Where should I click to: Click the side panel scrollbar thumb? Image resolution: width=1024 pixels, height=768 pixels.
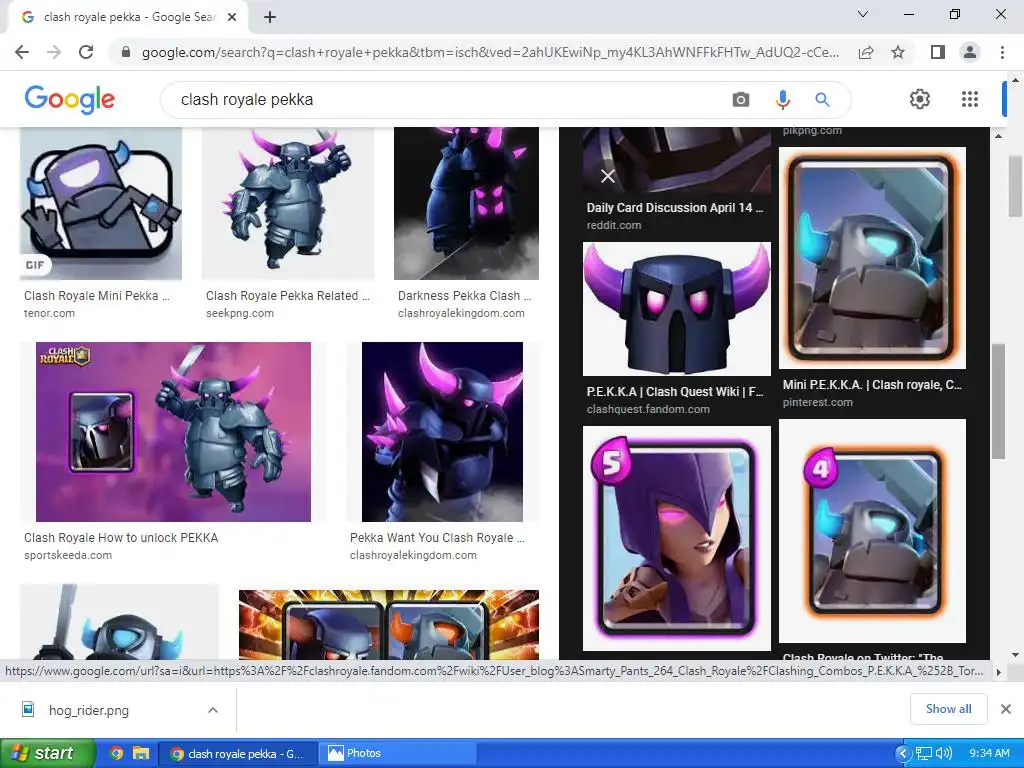point(998,402)
